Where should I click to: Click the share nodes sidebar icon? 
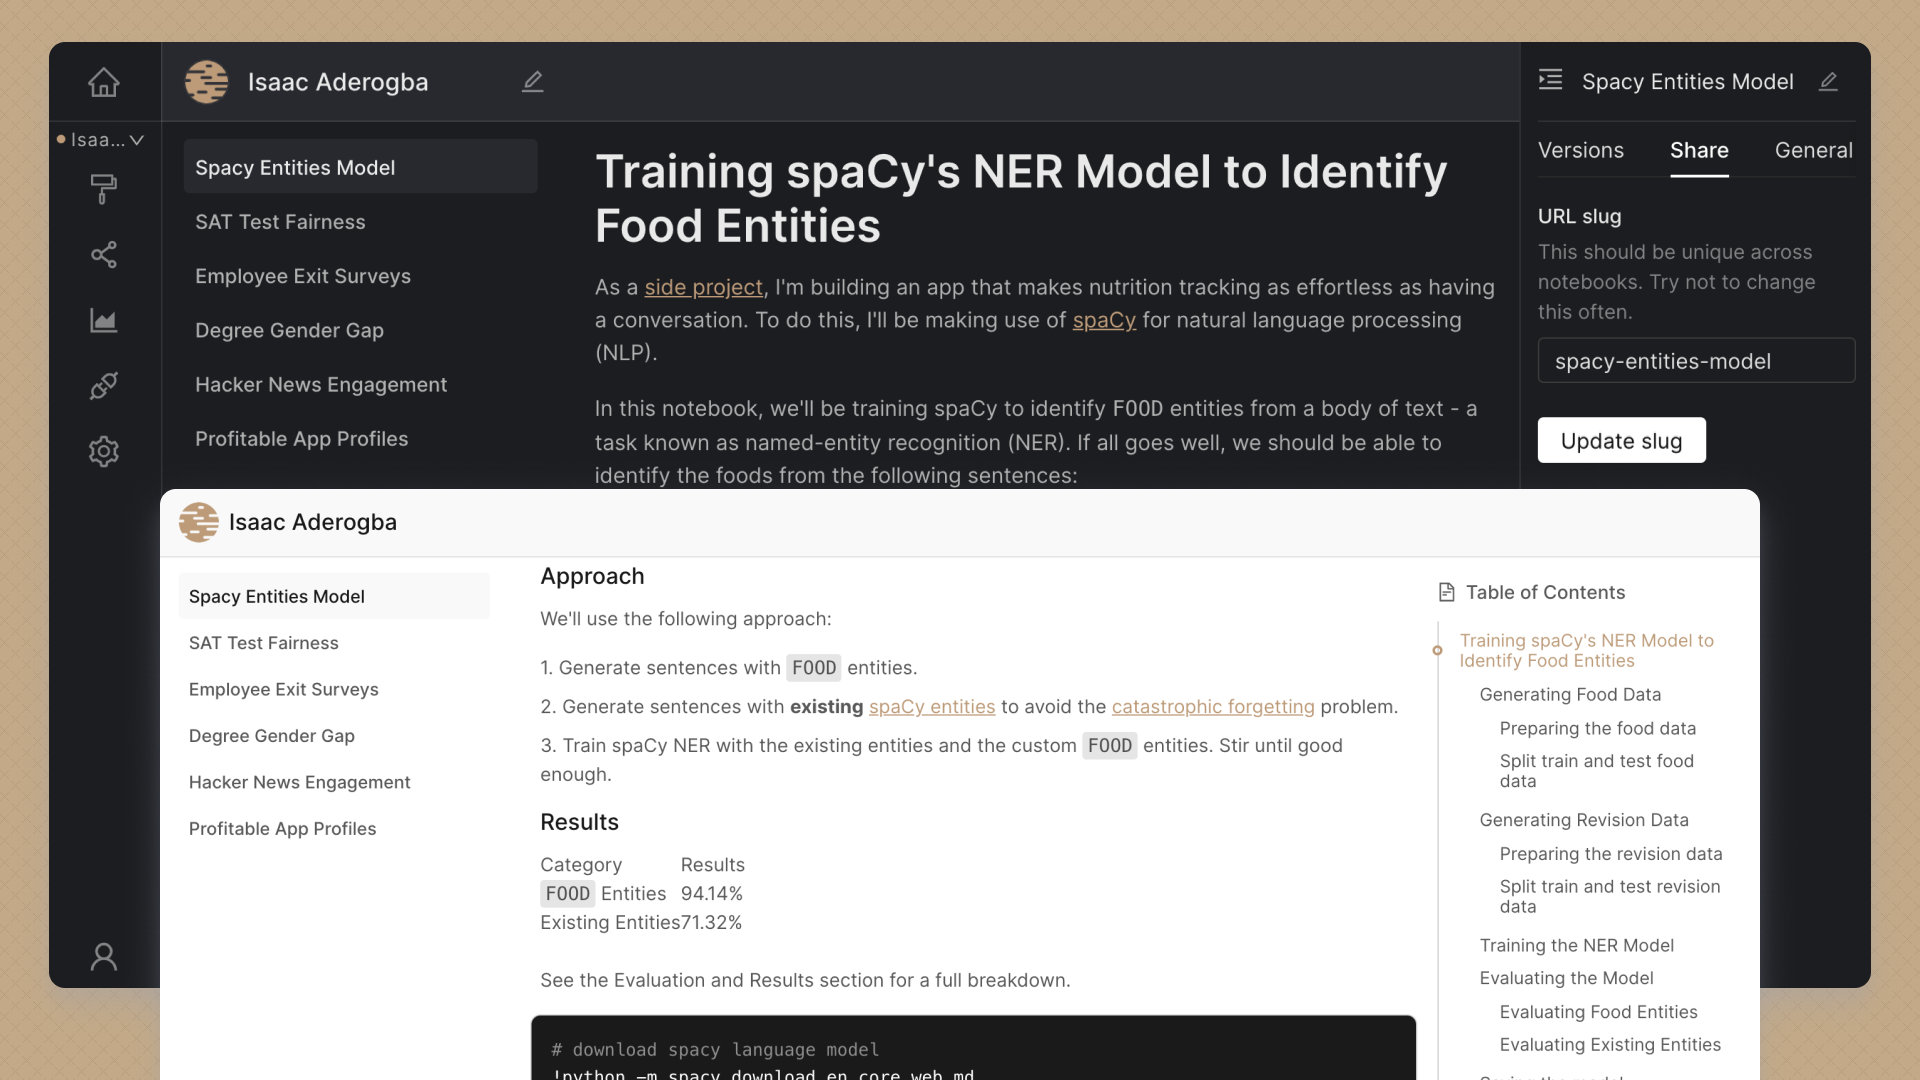pos(104,255)
